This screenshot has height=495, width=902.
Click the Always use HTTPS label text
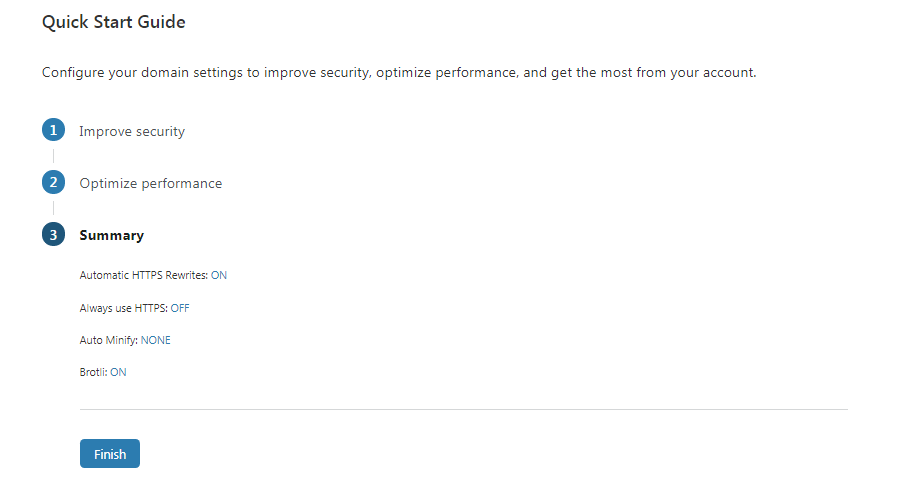pyautogui.click(x=123, y=308)
